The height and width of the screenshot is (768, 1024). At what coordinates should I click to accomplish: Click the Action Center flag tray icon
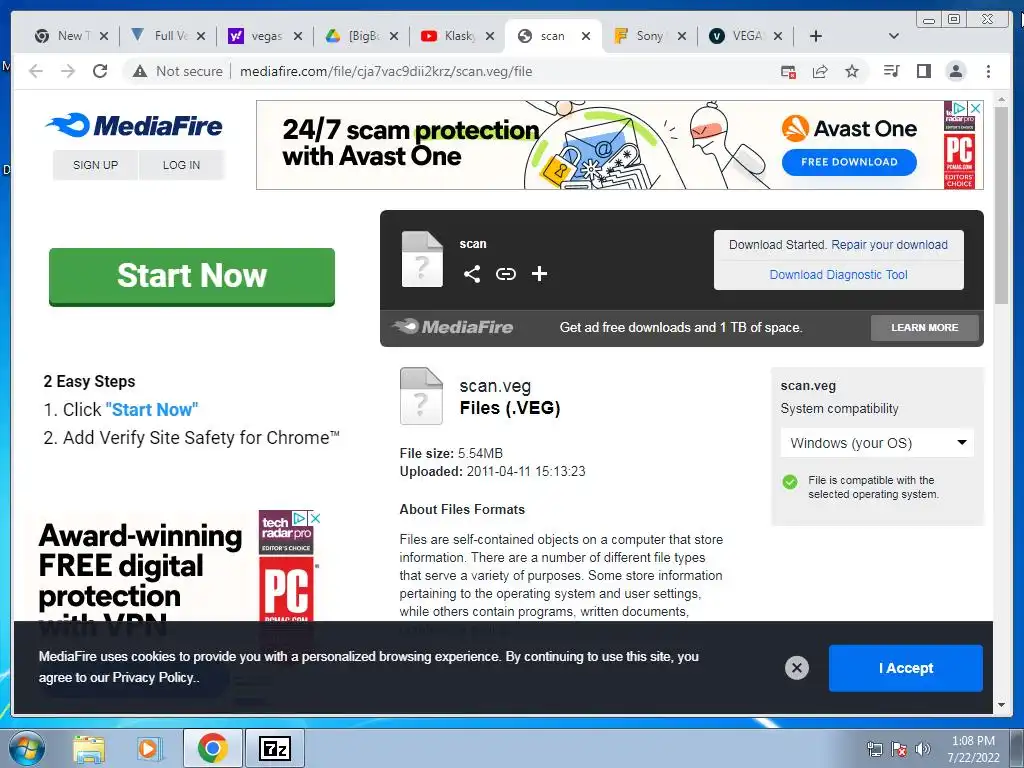(x=899, y=749)
